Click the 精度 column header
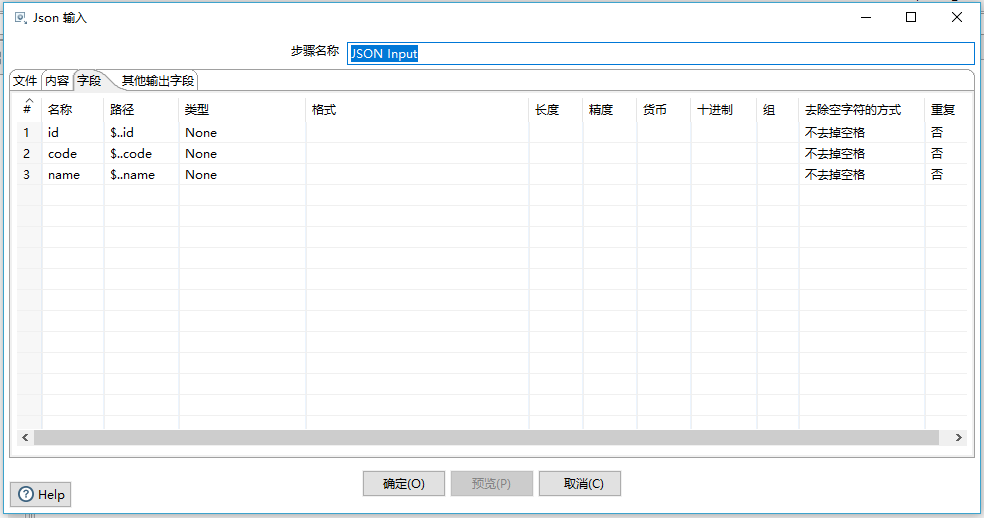 click(610, 109)
